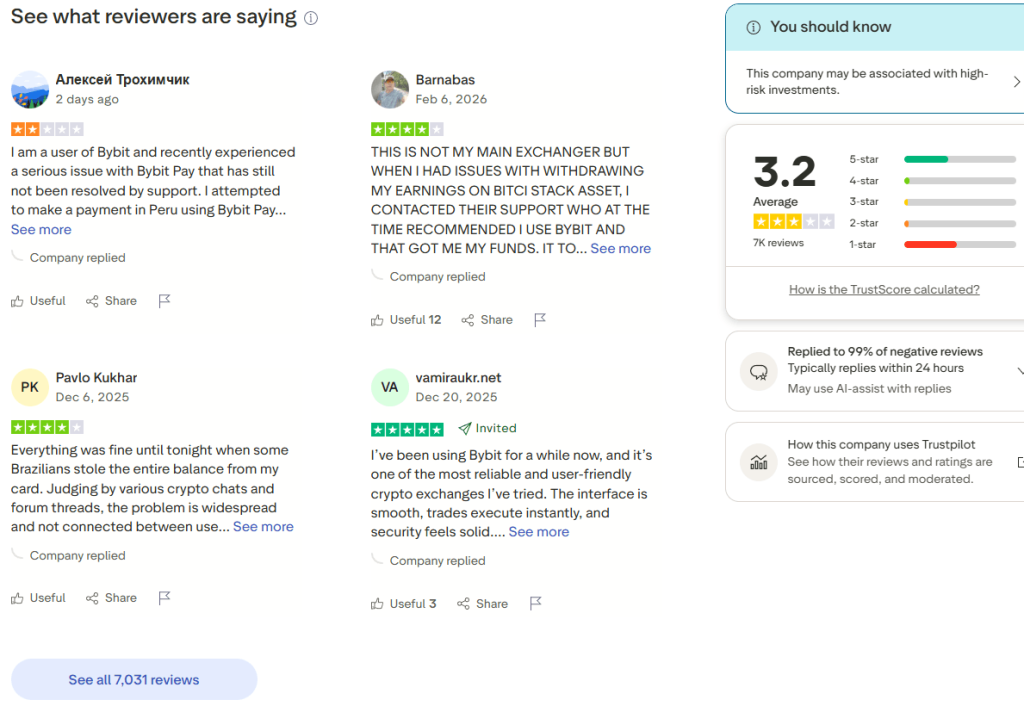Viewport: 1024px width, 706px height.
Task: Expand vamiraukr.net's review with See more
Action: coord(539,532)
